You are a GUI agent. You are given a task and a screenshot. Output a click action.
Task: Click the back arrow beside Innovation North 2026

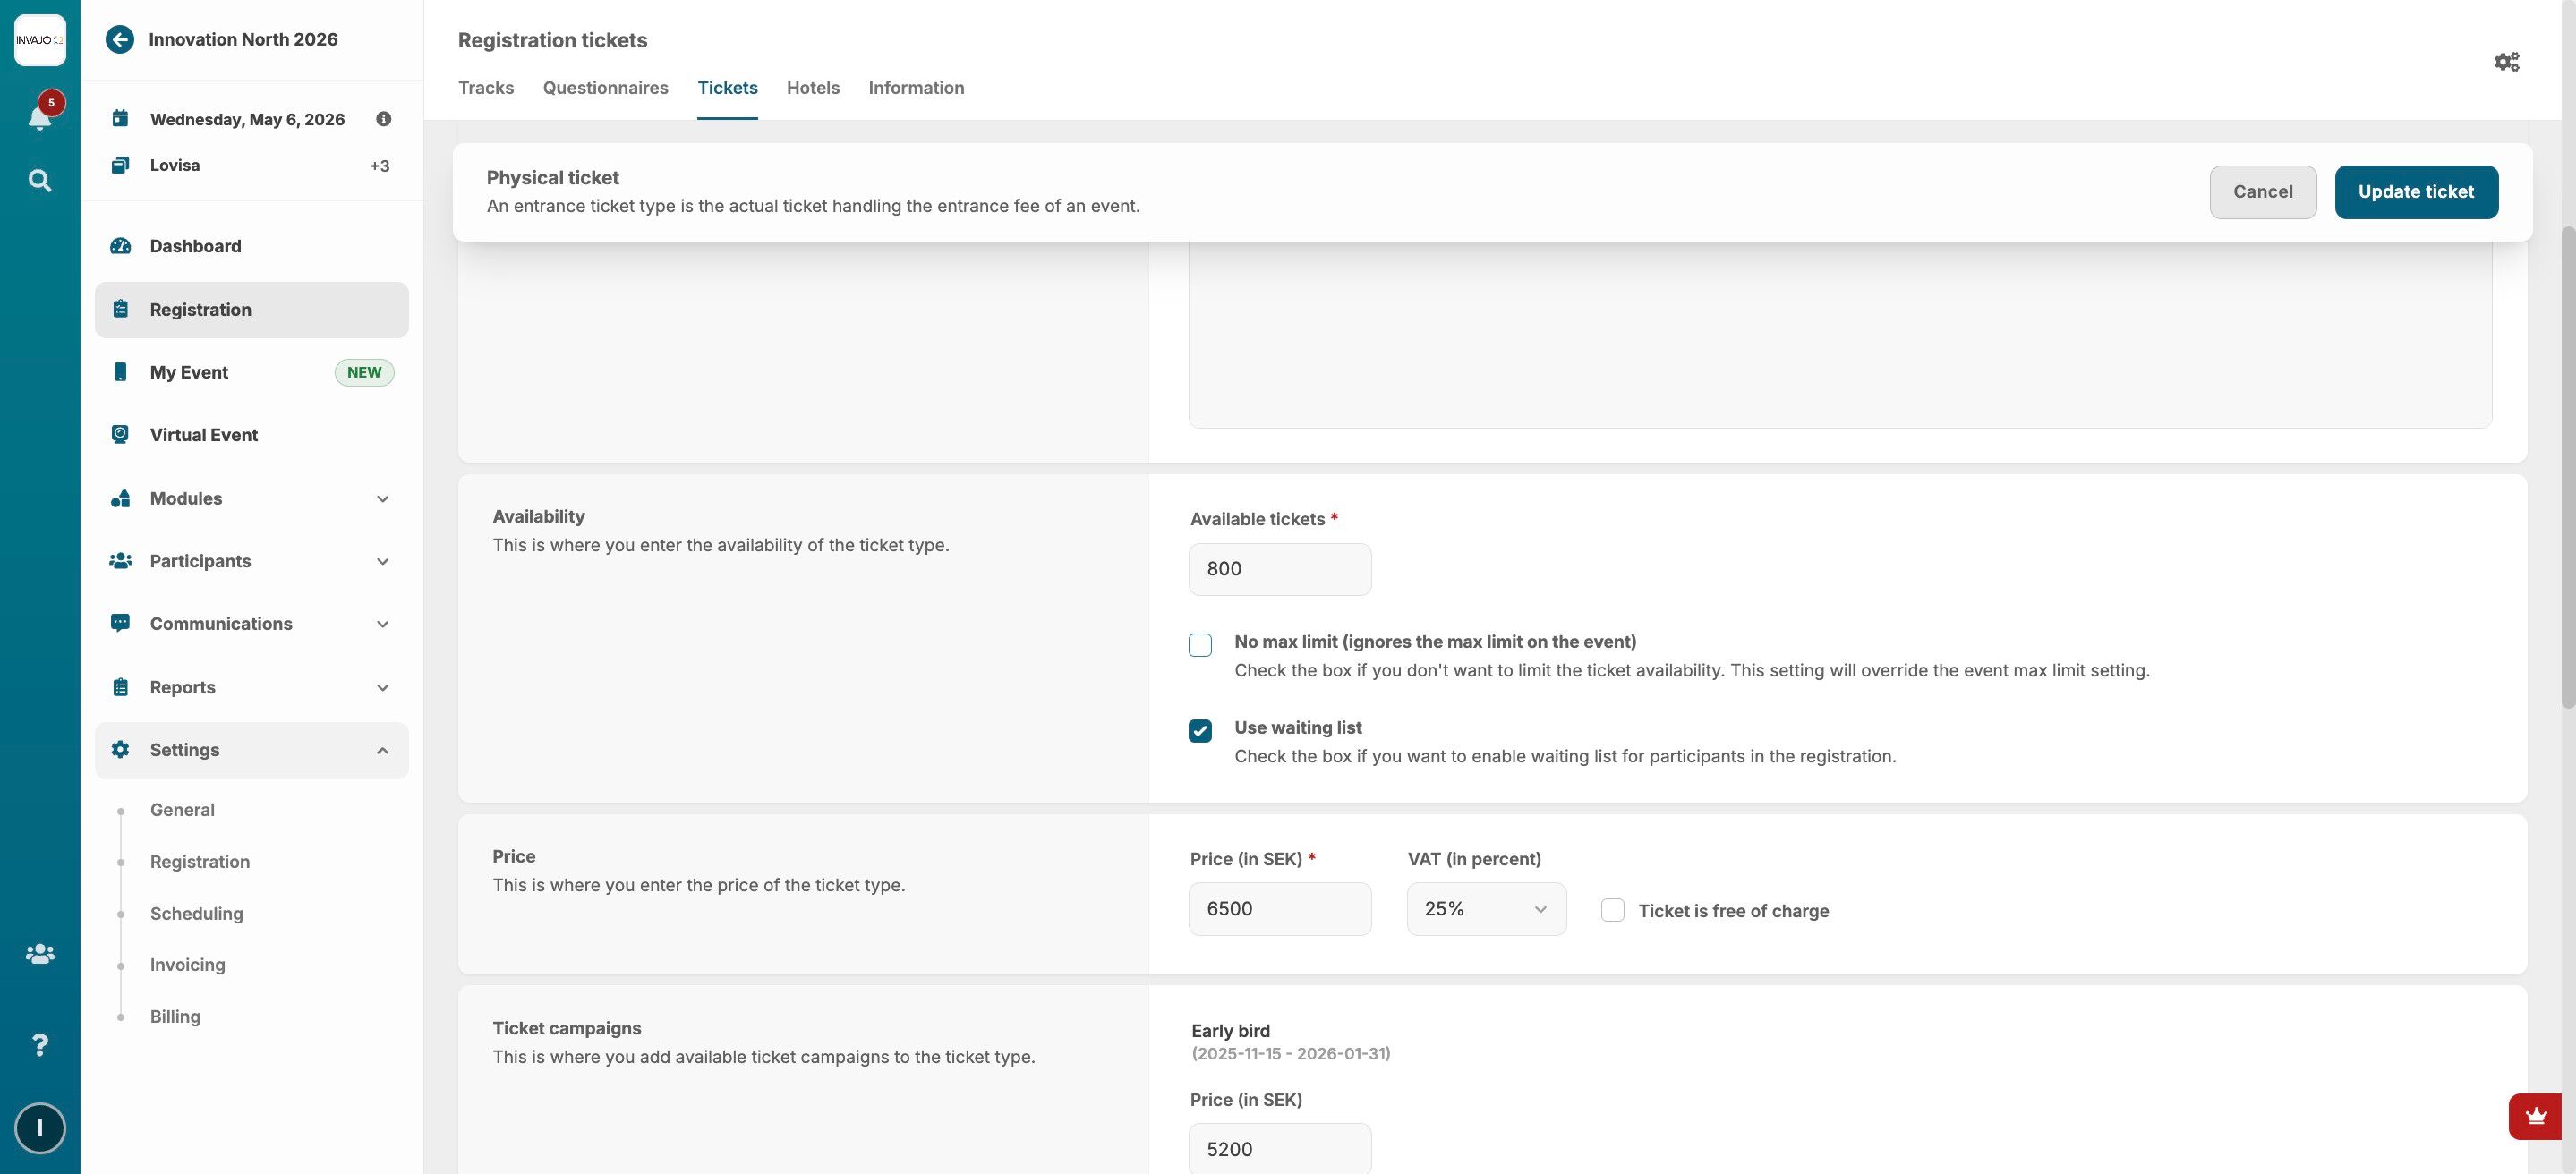point(120,40)
